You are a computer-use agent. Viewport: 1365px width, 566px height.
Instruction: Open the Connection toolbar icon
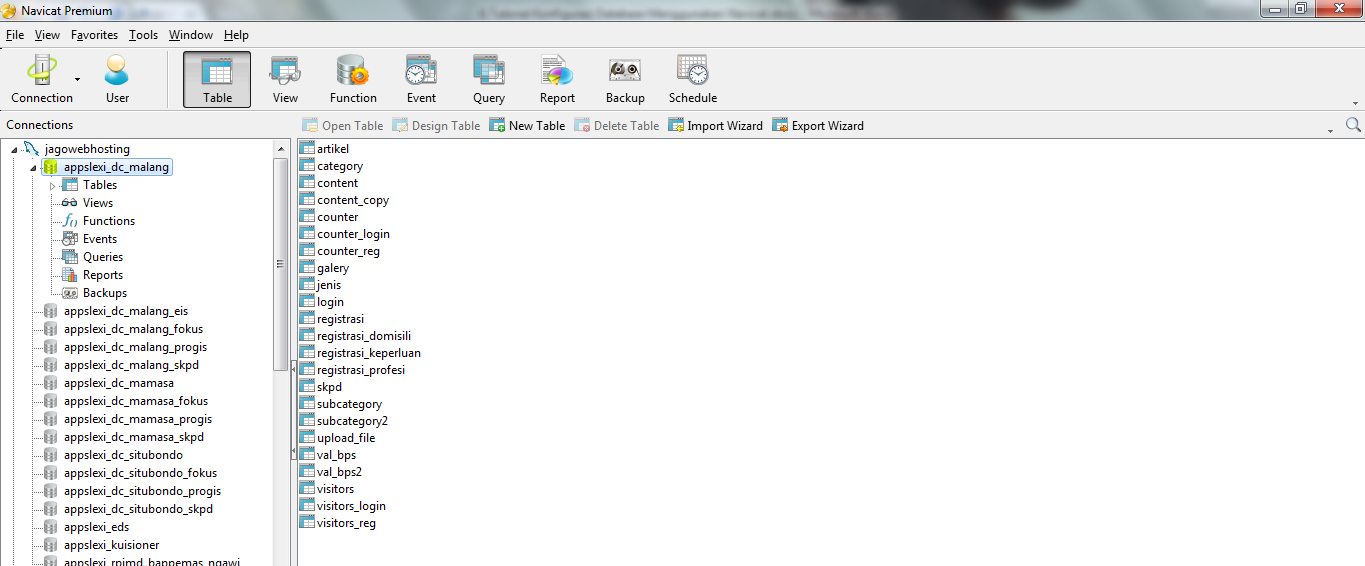coord(41,79)
